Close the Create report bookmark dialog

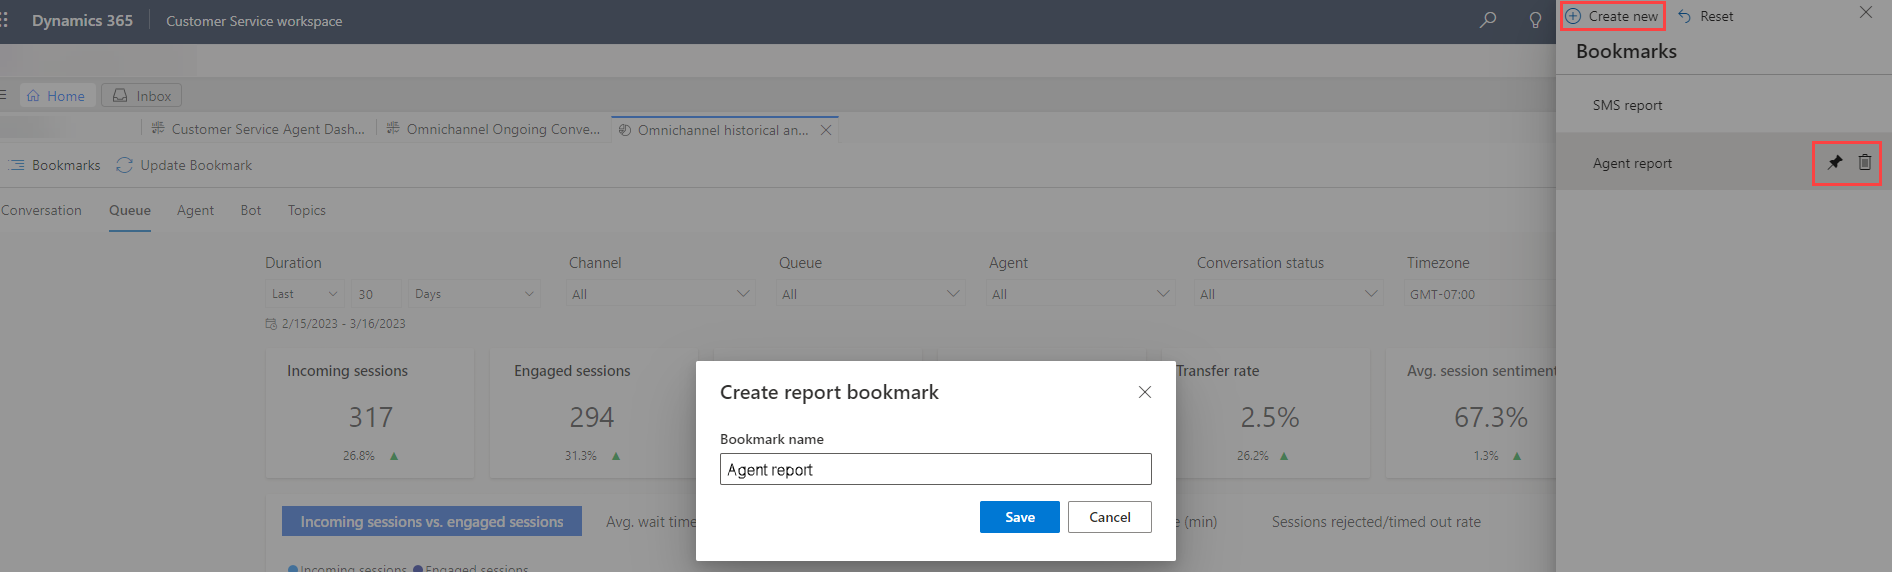tap(1145, 392)
